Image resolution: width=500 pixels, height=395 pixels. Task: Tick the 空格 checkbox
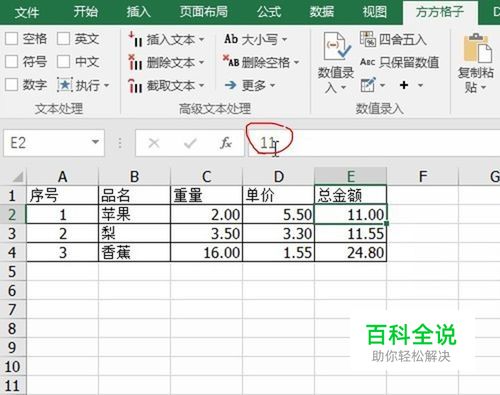[x=12, y=39]
